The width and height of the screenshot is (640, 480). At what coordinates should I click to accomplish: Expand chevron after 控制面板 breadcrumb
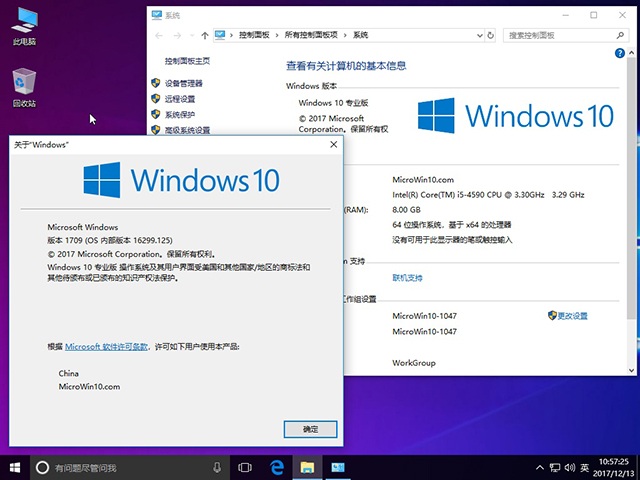pyautogui.click(x=277, y=35)
